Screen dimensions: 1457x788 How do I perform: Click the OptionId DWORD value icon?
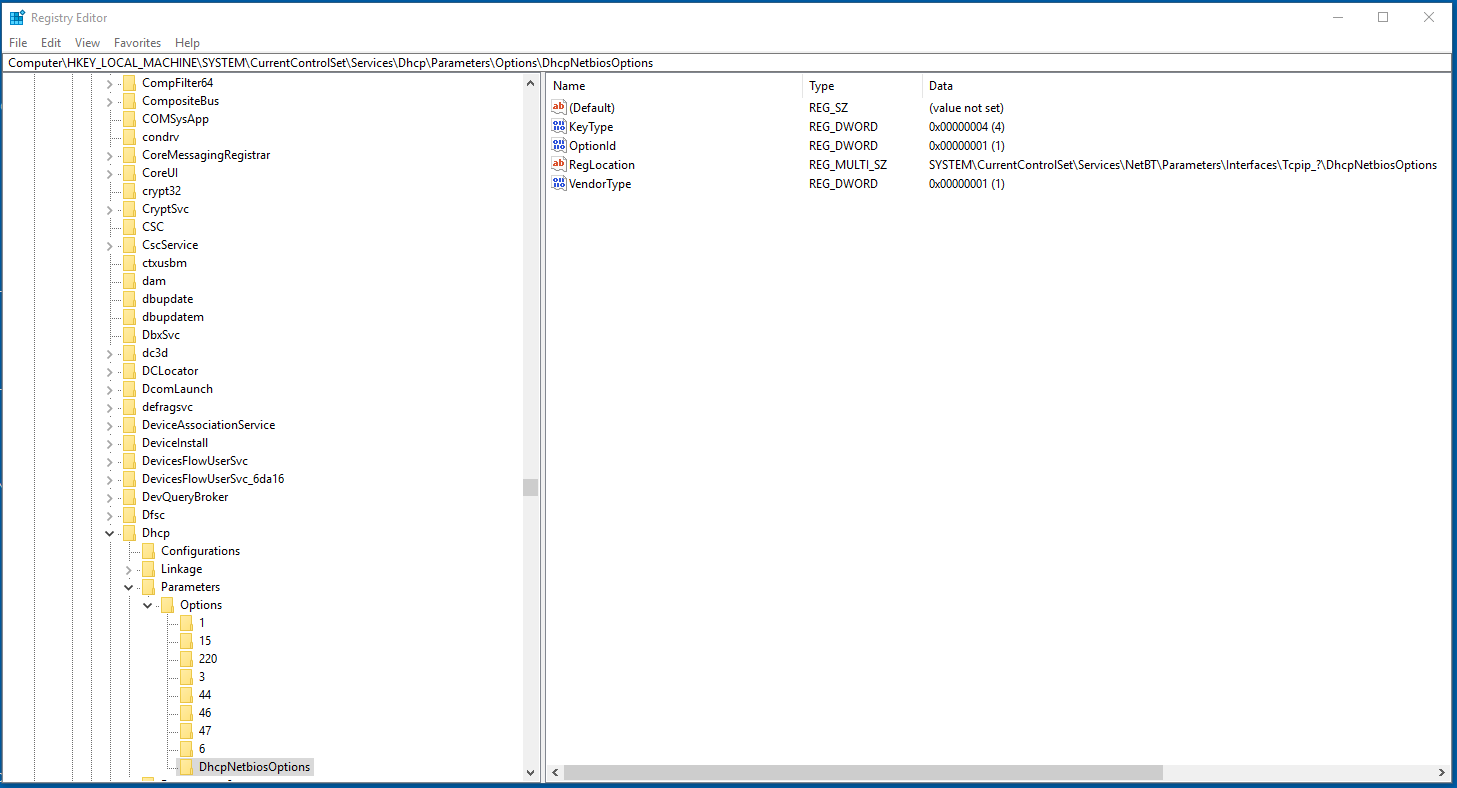559,146
